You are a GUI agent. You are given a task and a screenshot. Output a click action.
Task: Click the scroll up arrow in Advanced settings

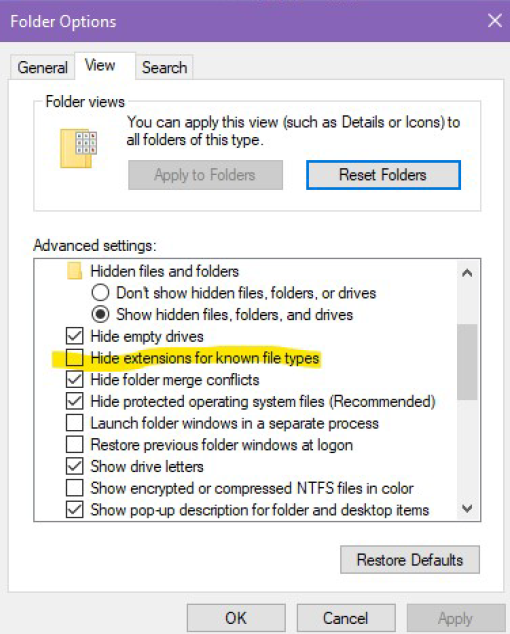[467, 273]
